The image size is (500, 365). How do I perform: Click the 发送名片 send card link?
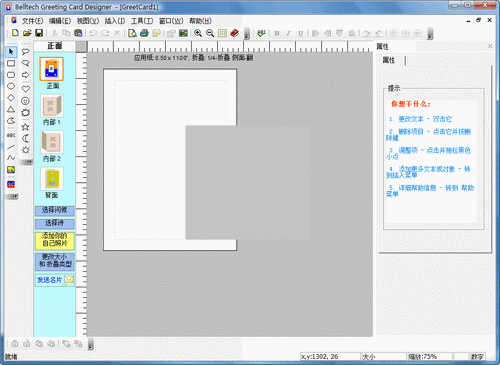pos(55,280)
